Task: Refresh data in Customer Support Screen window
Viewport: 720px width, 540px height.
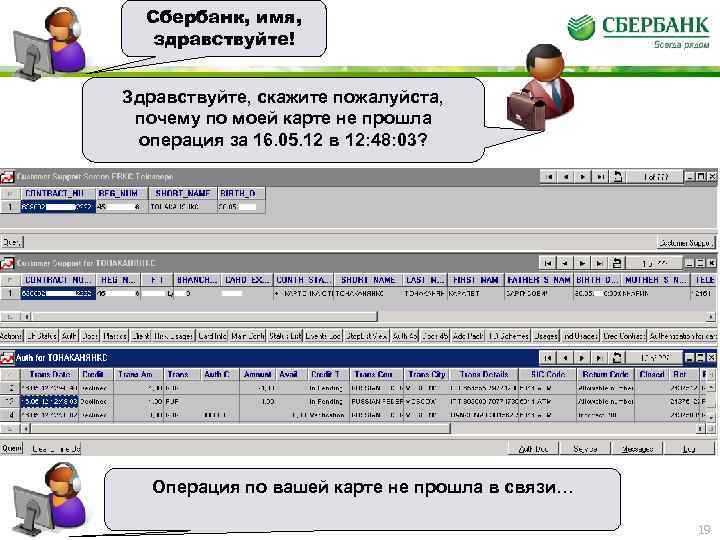Action: point(618,177)
